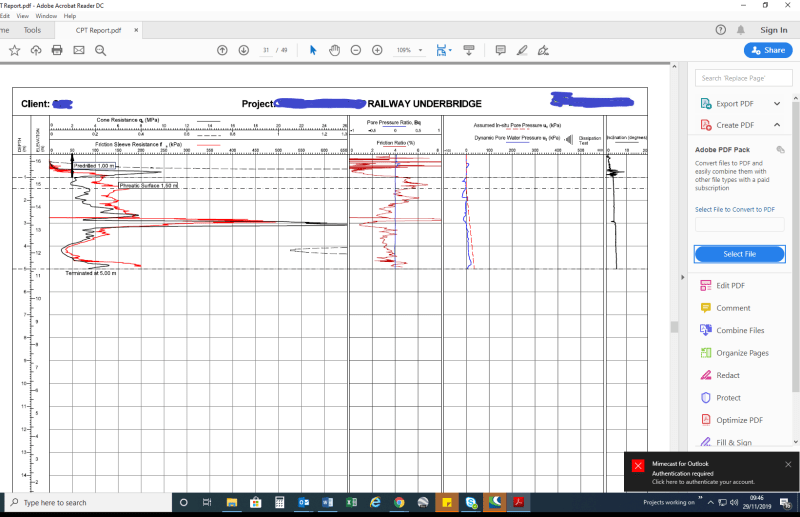Show hidden system tray icons chevron
The height and width of the screenshot is (517, 800).
[710, 502]
